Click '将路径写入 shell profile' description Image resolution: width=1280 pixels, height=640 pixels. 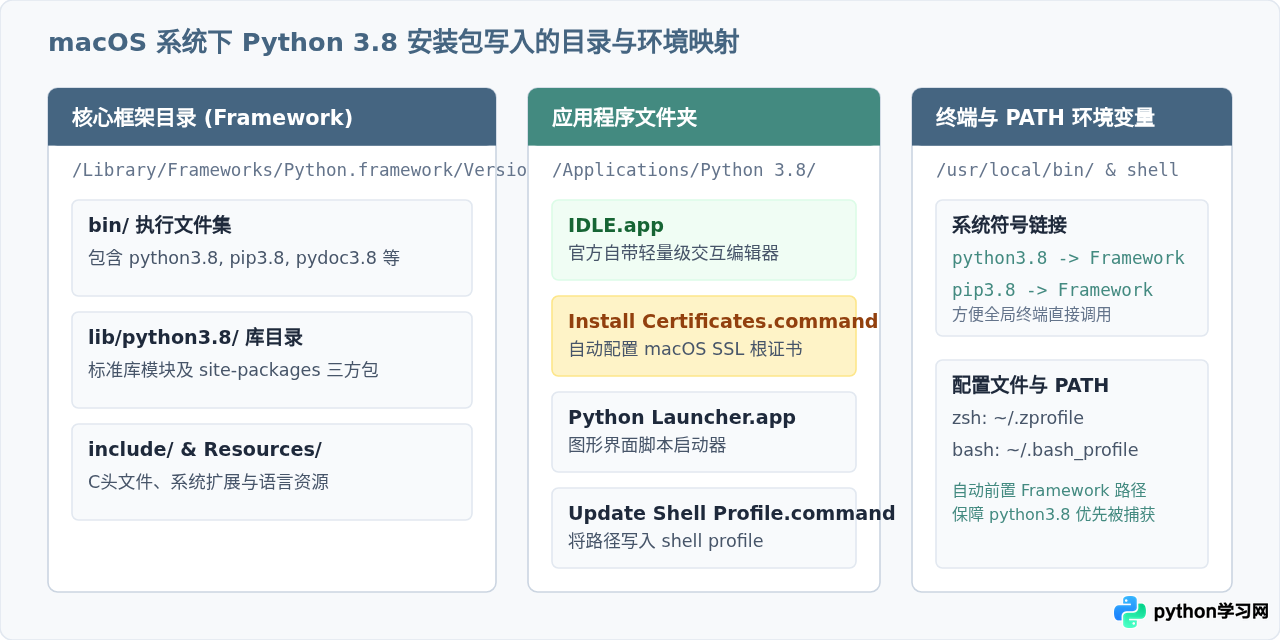point(666,541)
